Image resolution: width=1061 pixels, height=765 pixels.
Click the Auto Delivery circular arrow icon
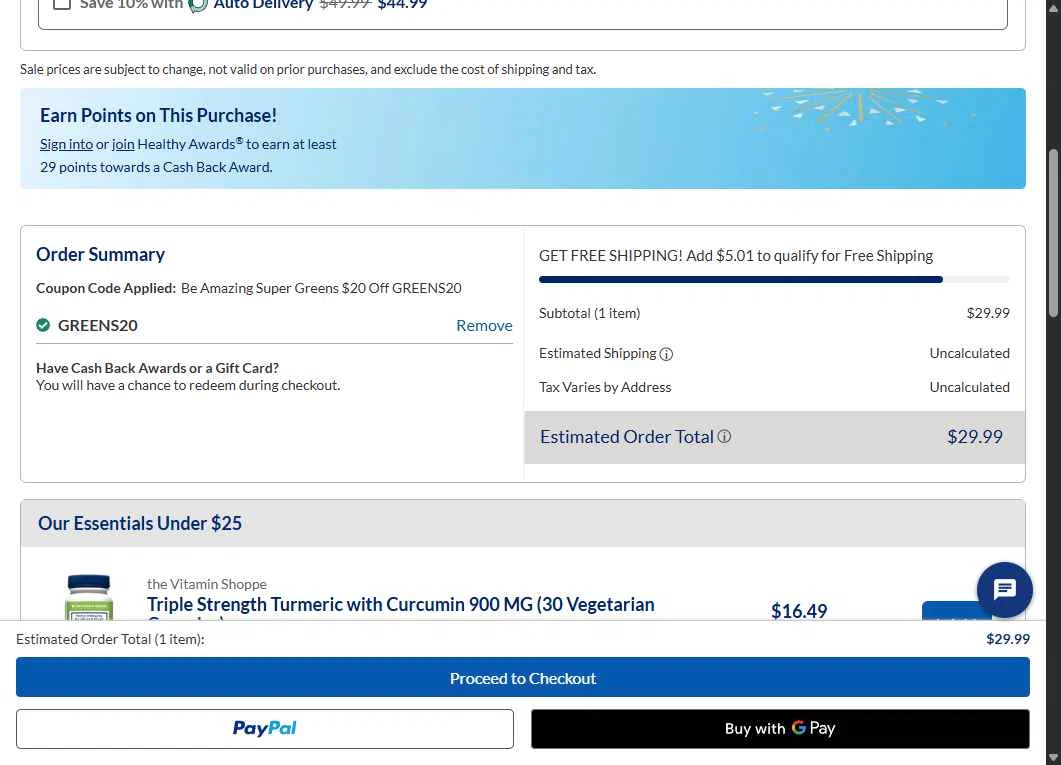pyautogui.click(x=198, y=5)
